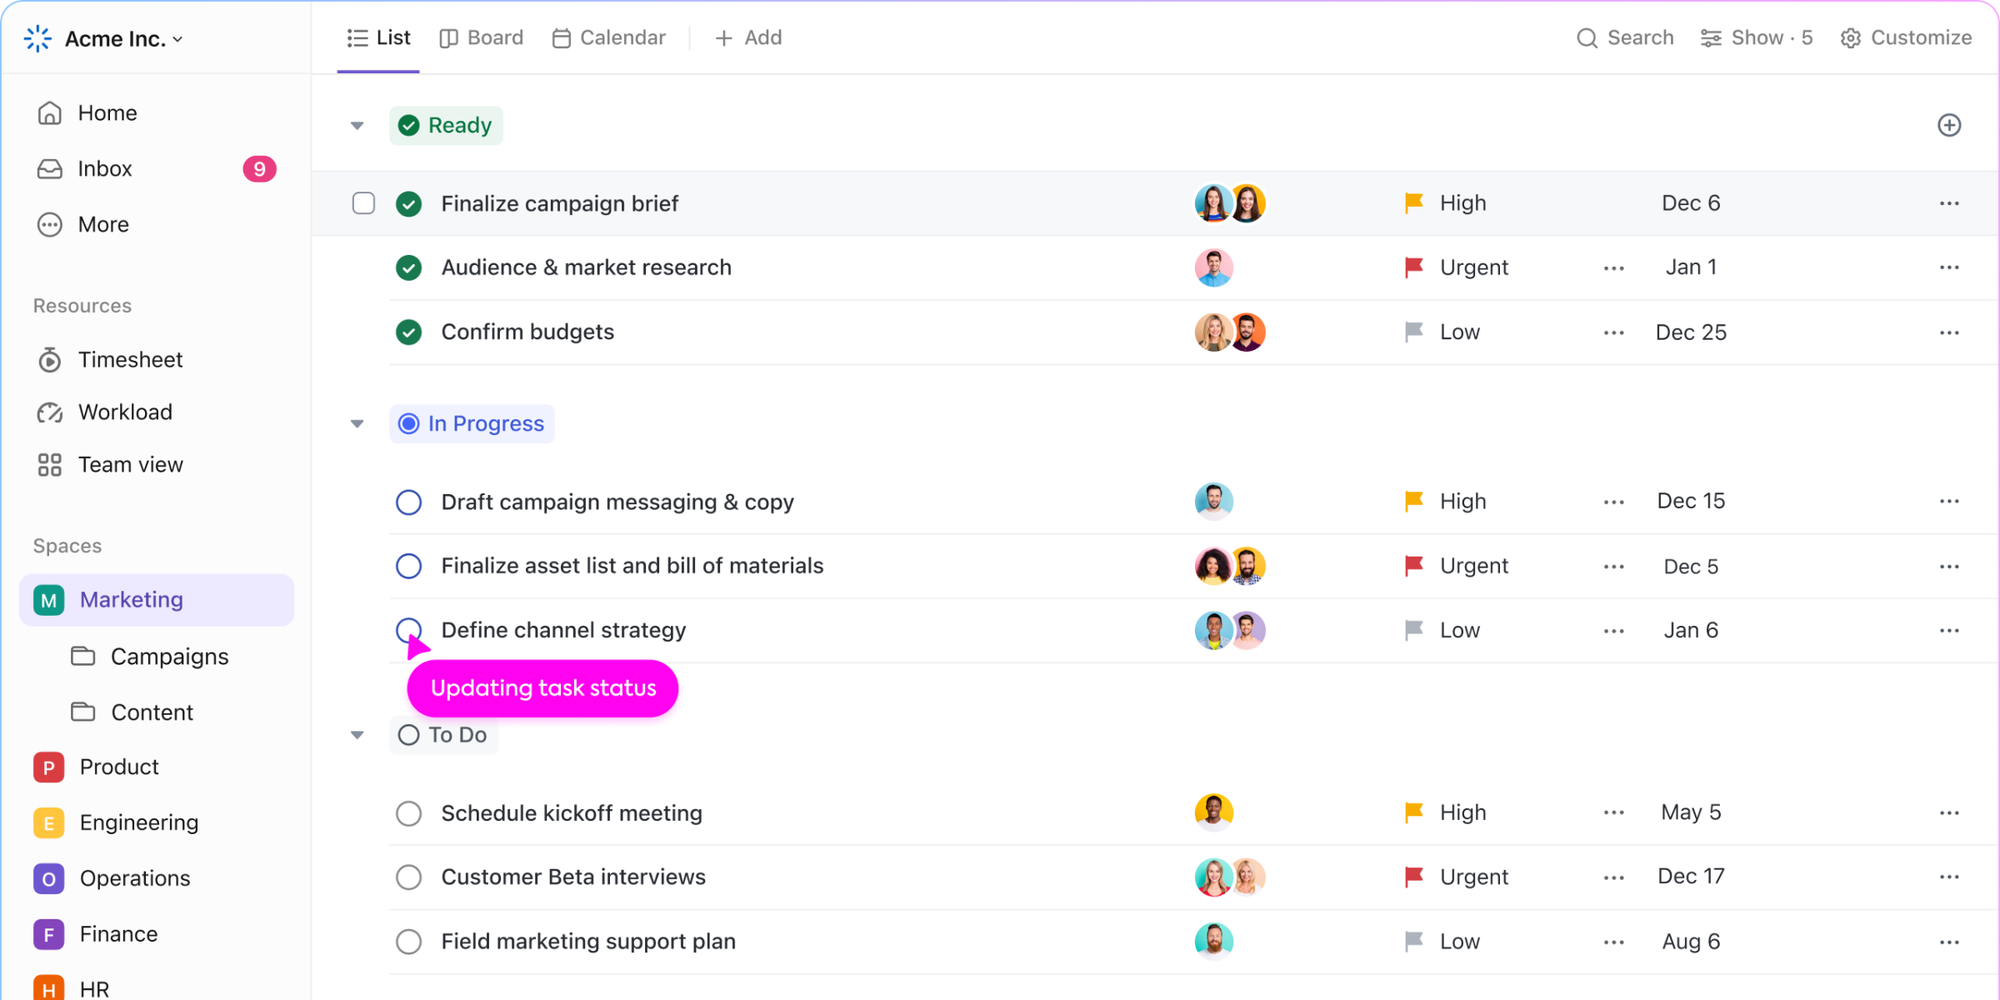The width and height of the screenshot is (2000, 1000).
Task: Set priority flag on Confirm budgets
Action: (1412, 332)
